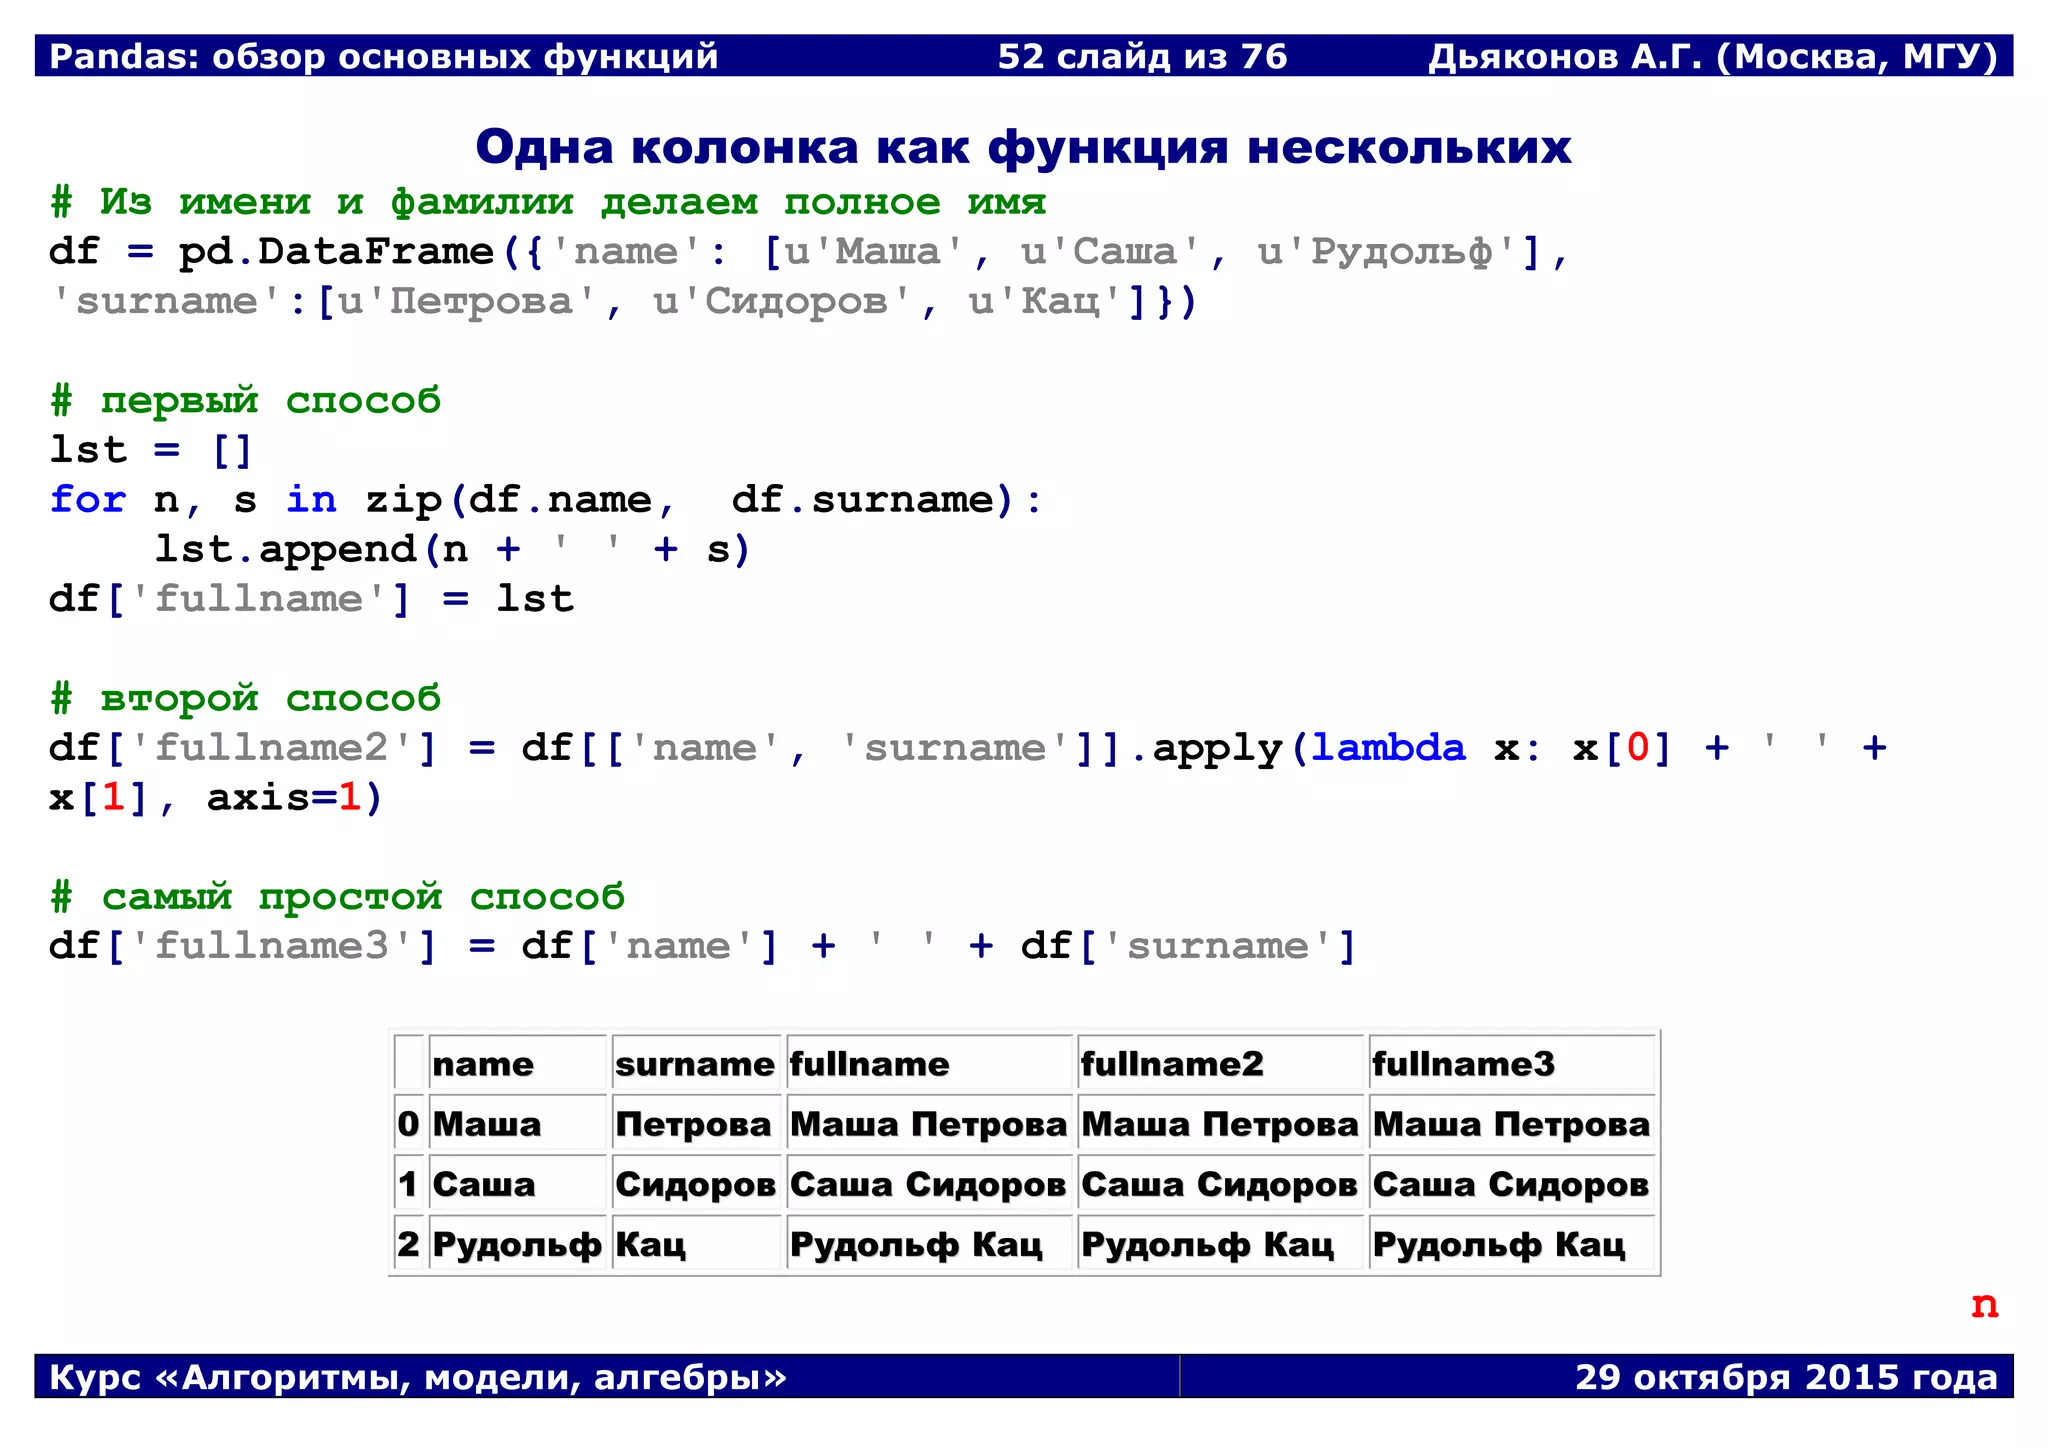Click comment '# Из имени и фамилии делаем полное имя'
This screenshot has height=1448, width=2048.
point(548,202)
